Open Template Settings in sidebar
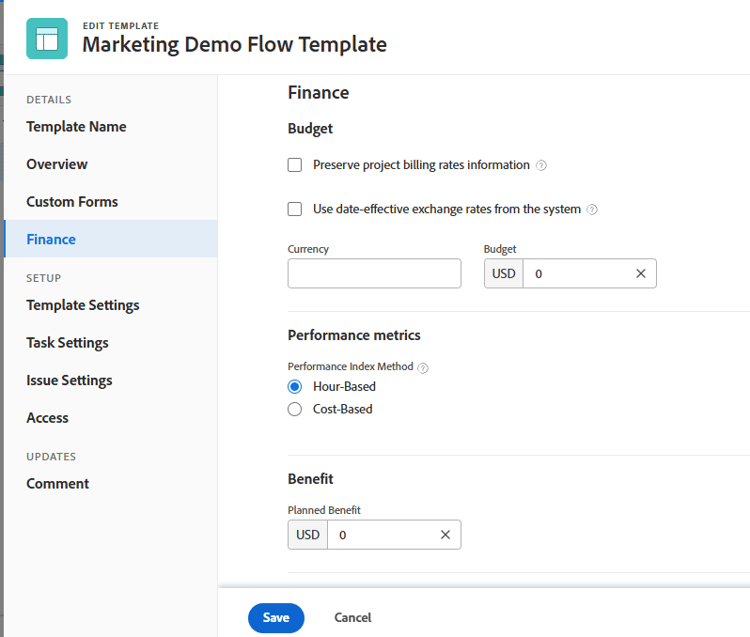750x637 pixels. 83,305
